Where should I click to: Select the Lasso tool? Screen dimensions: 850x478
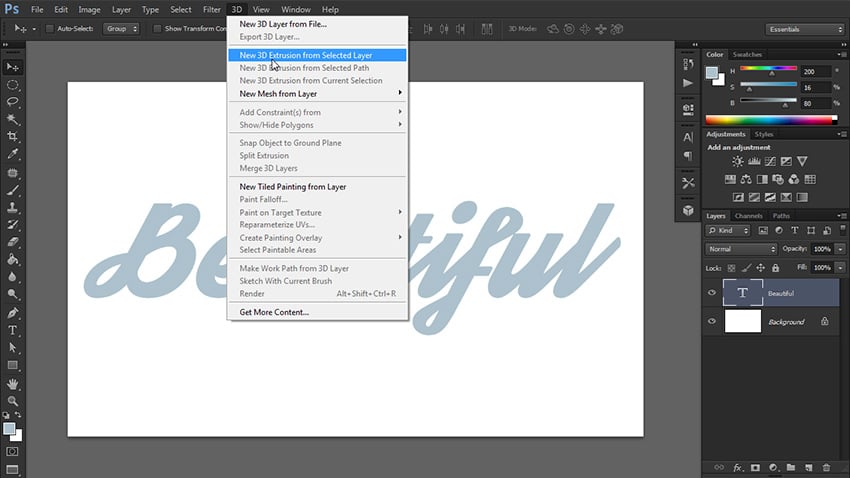pos(13,102)
